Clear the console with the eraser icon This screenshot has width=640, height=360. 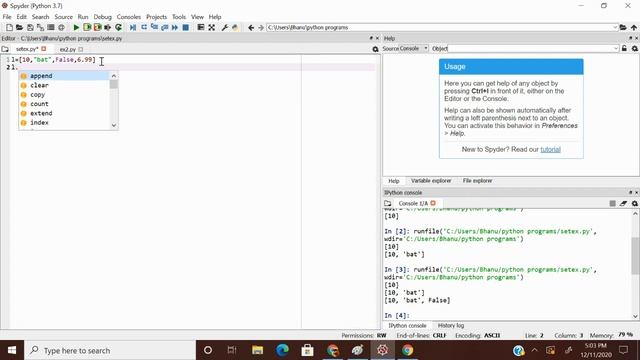click(x=623, y=203)
